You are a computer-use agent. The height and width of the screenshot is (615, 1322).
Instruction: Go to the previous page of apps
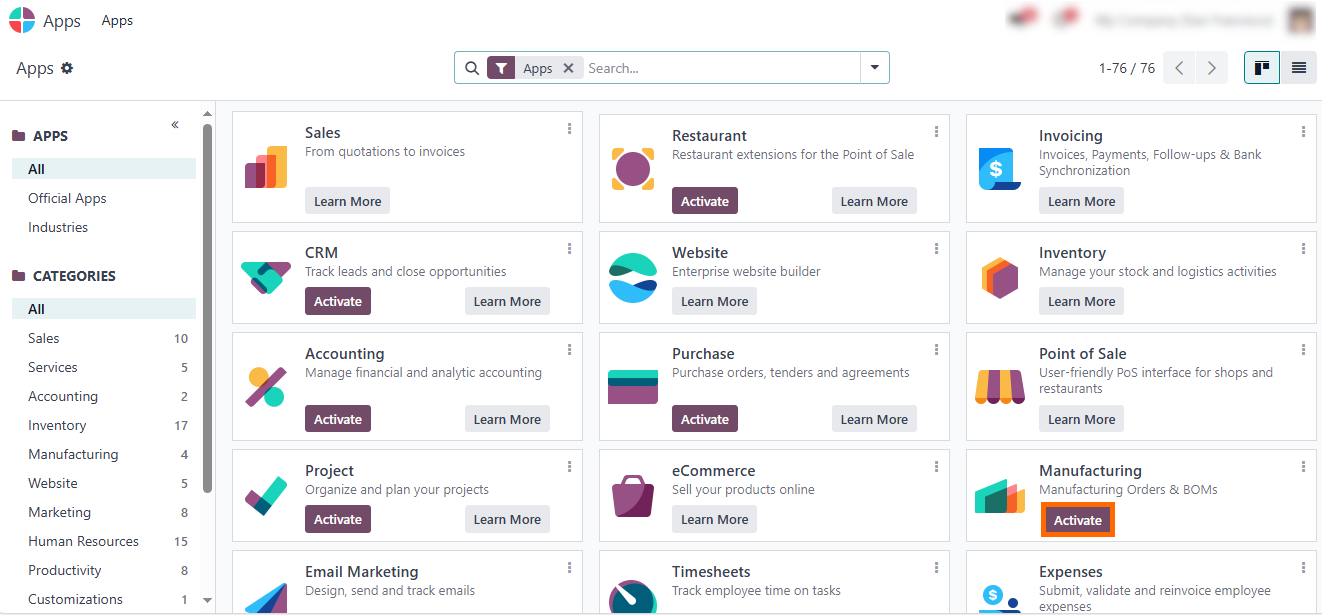point(1180,68)
